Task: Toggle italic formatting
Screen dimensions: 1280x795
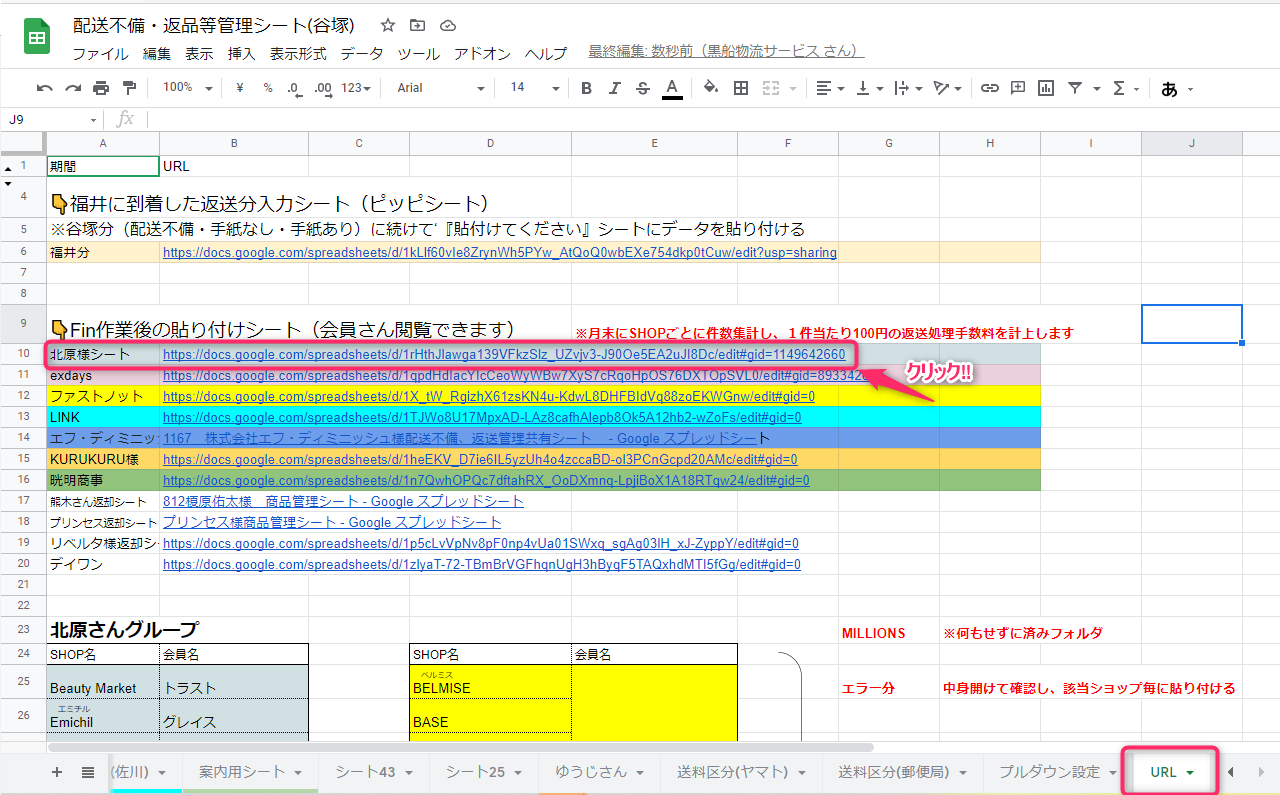Action: 615,88
